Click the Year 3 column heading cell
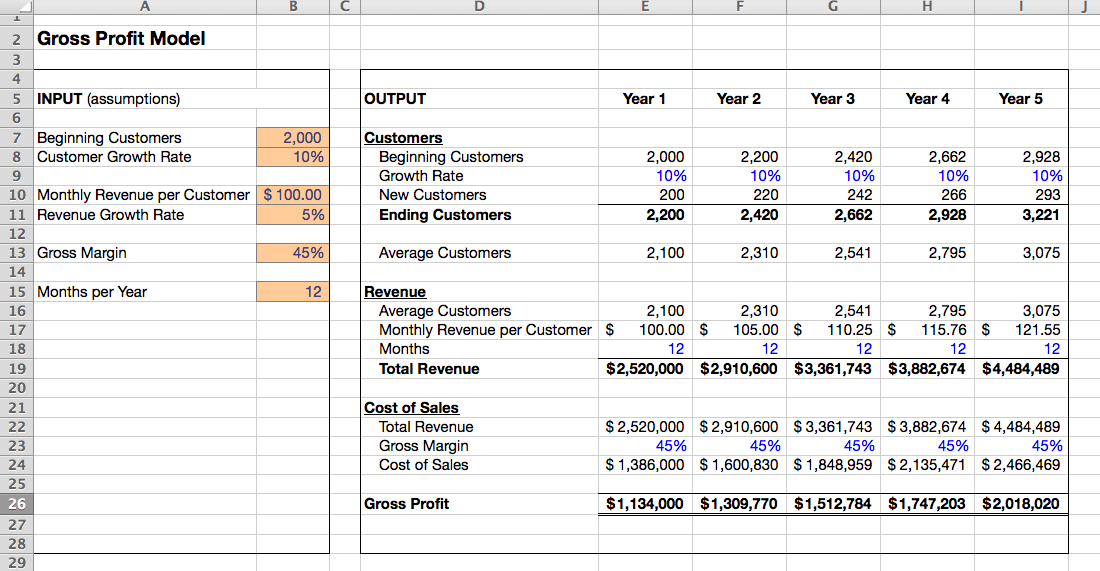 click(832, 99)
